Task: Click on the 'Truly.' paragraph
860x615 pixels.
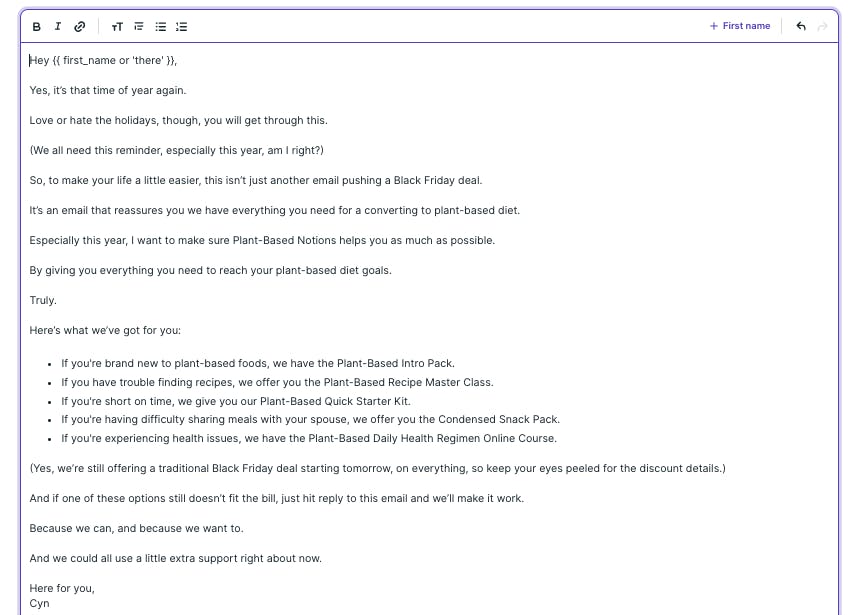Action: tap(43, 300)
